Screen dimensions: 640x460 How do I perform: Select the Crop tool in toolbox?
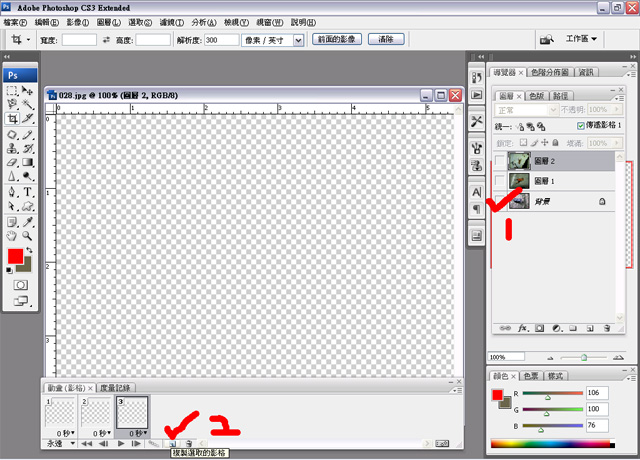click(12, 119)
